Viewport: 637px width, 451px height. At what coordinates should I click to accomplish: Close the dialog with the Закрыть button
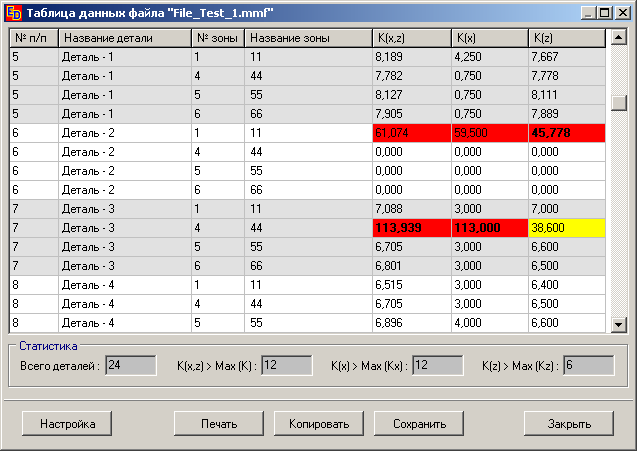[x=569, y=423]
